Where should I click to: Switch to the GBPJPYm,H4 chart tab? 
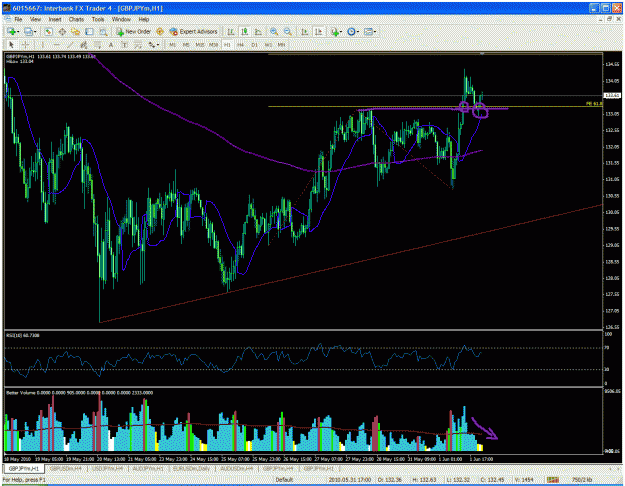click(278, 468)
